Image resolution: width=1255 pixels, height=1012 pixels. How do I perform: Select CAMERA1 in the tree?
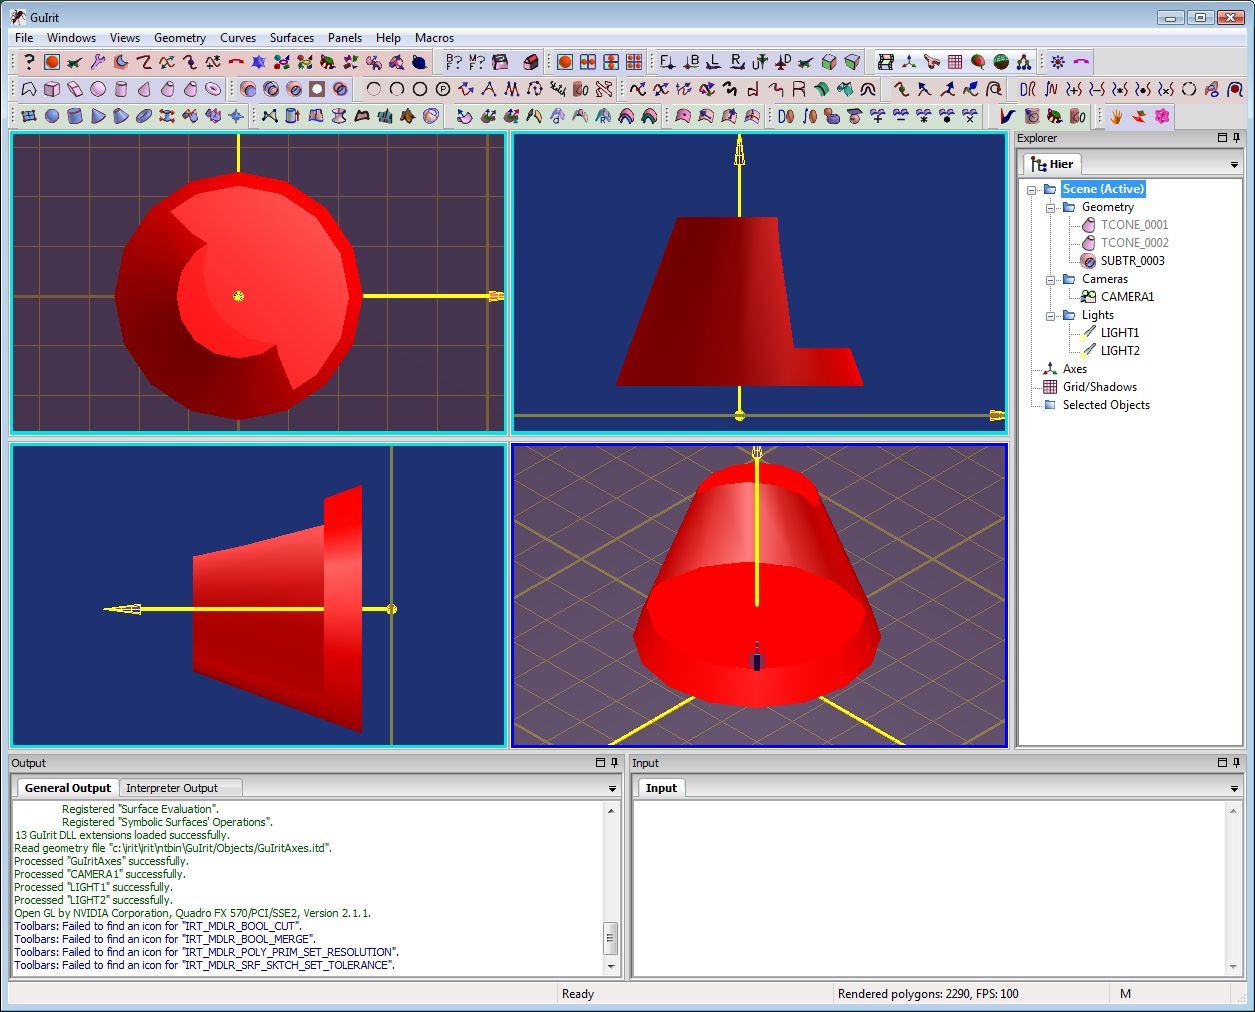pyautogui.click(x=1127, y=297)
